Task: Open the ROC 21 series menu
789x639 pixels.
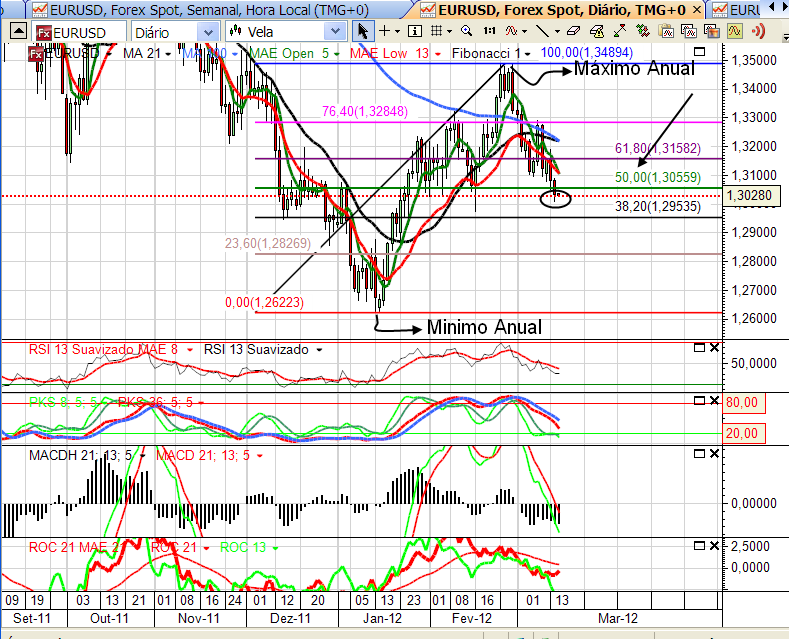Action: [206, 548]
